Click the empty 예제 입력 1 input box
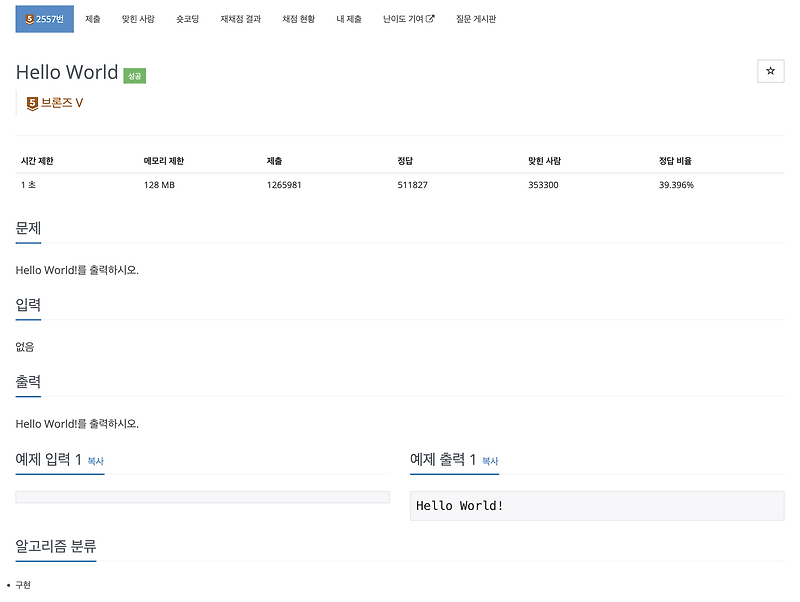Screen dimensions: 800x602 pos(200,496)
